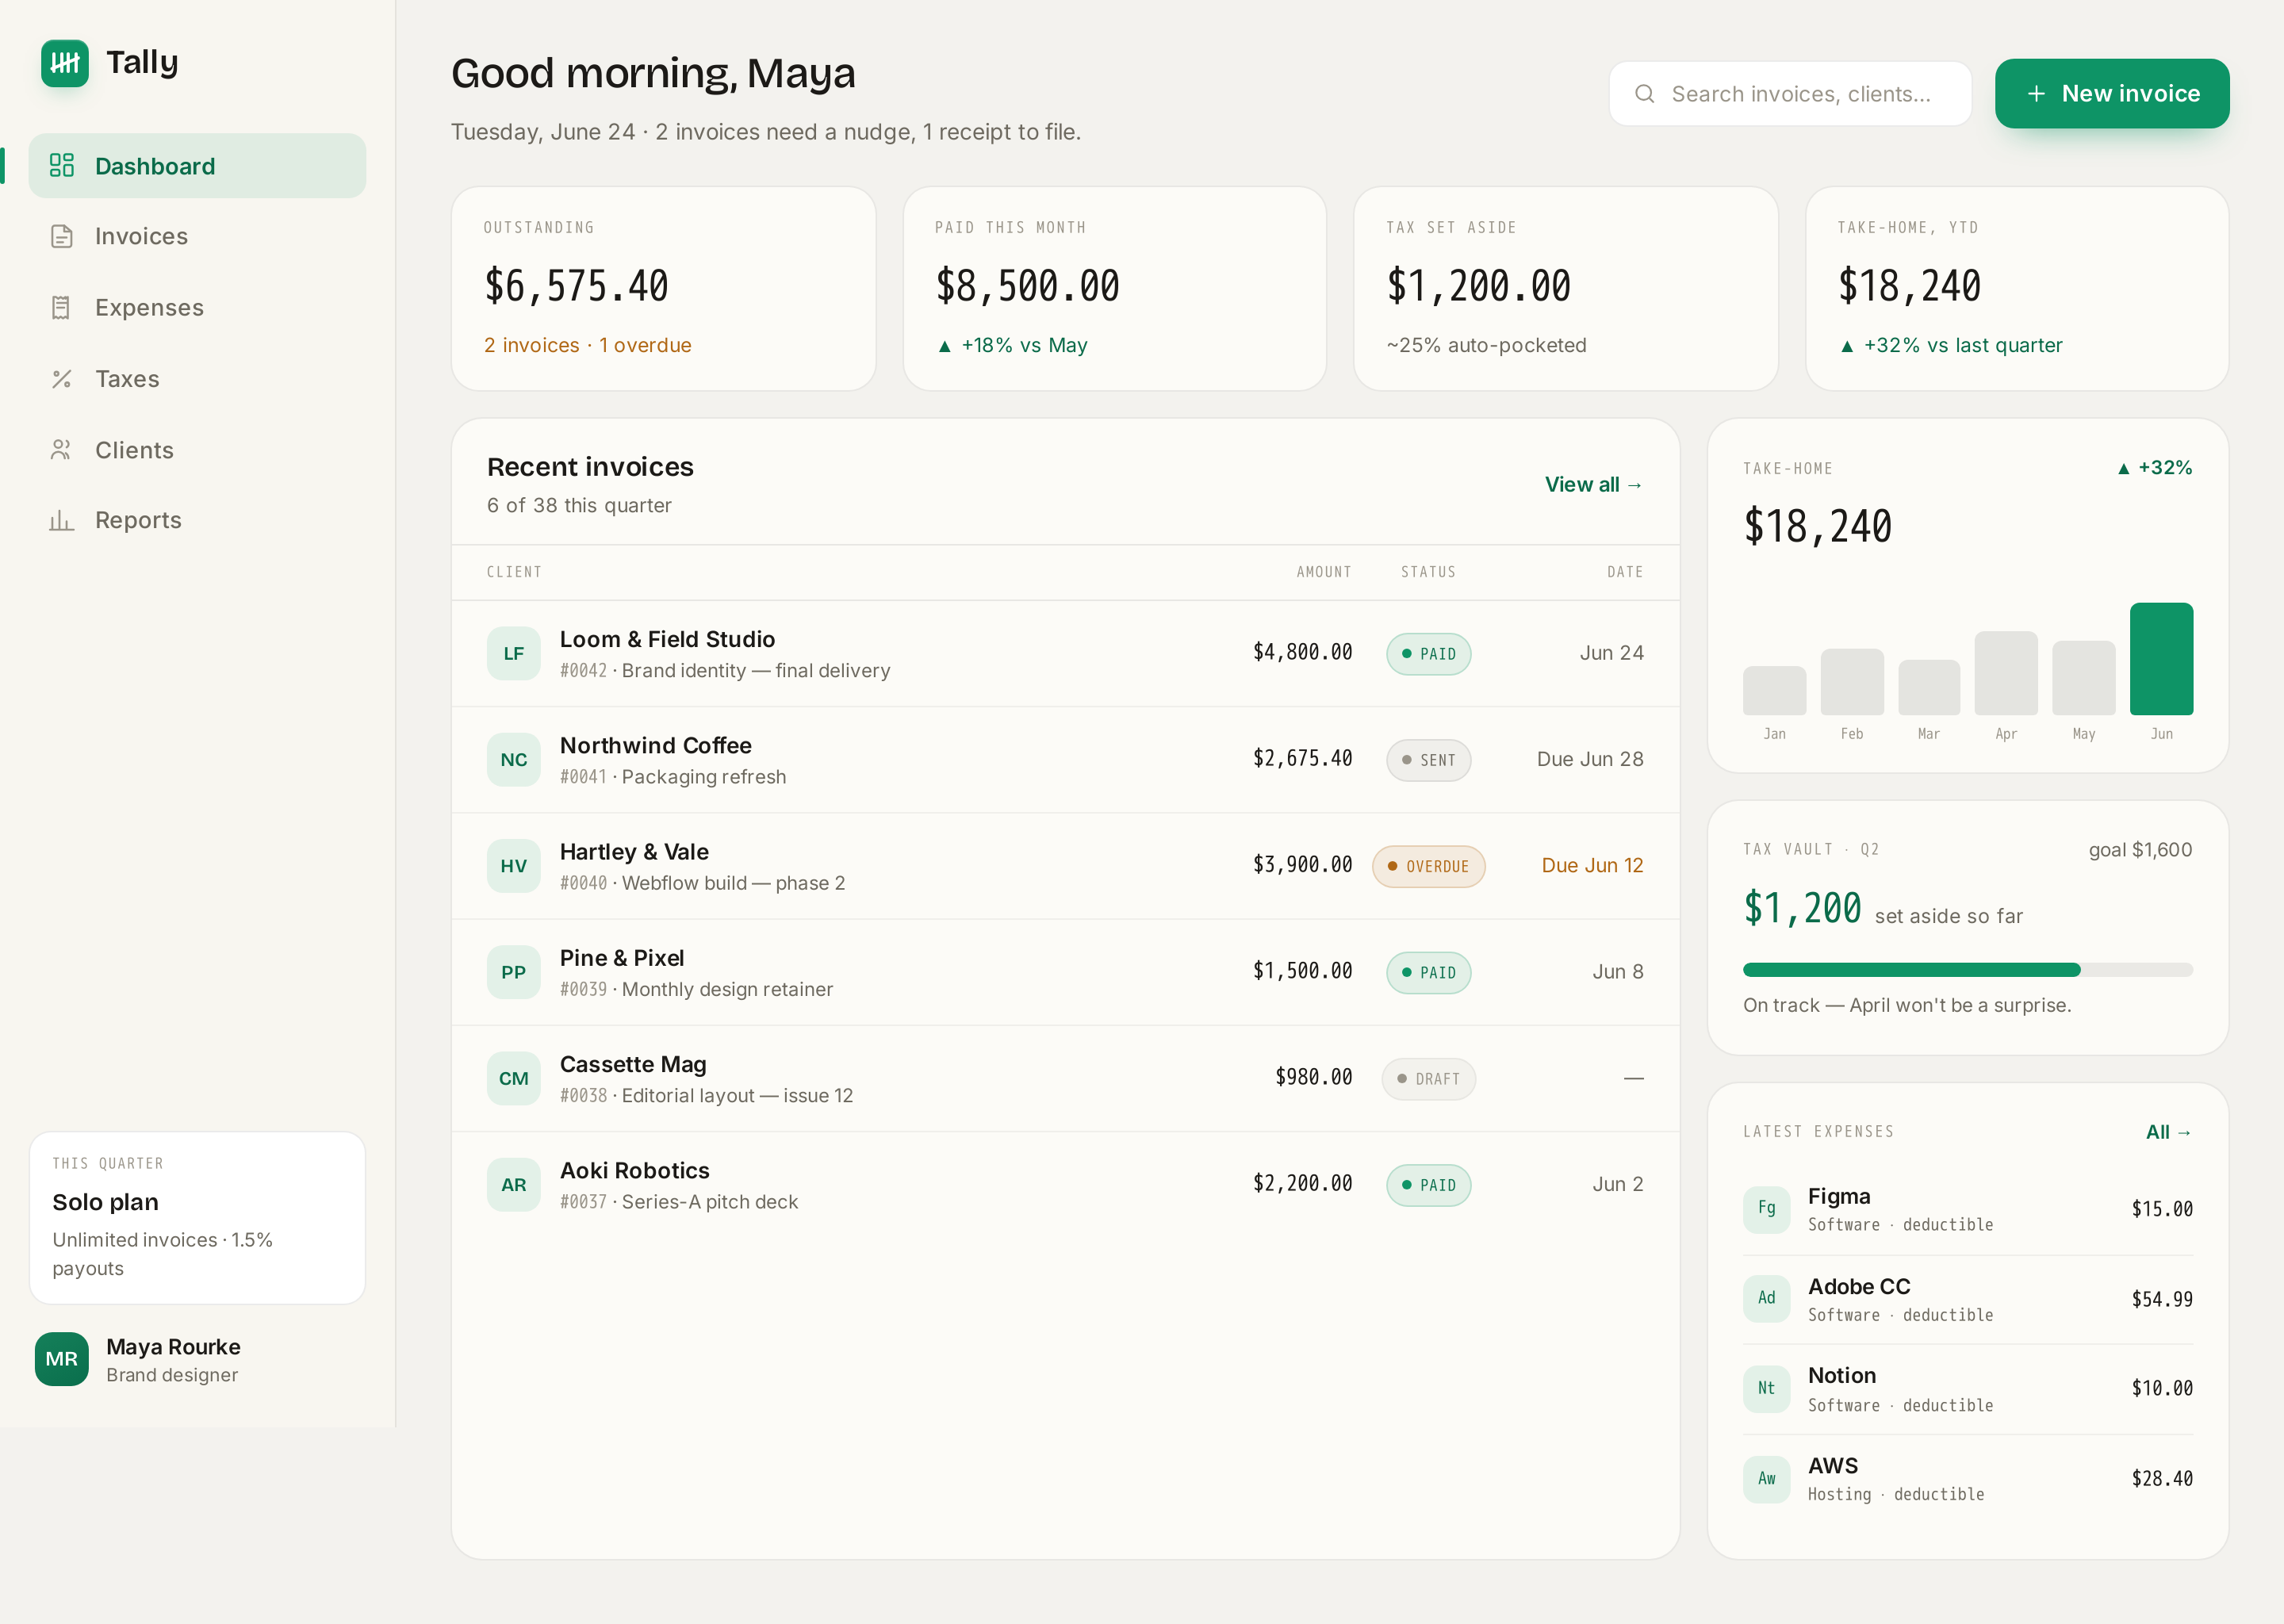Click the Apr take-home bar
This screenshot has height=1624, width=2284.
2006,673
